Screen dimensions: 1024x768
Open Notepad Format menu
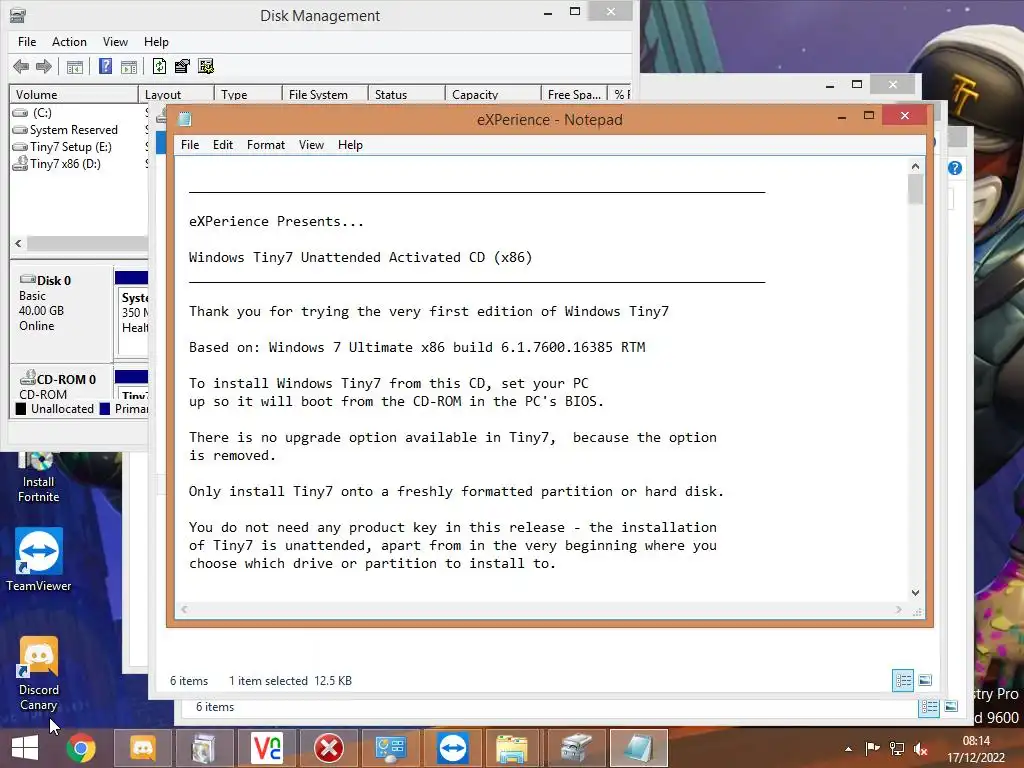(266, 145)
